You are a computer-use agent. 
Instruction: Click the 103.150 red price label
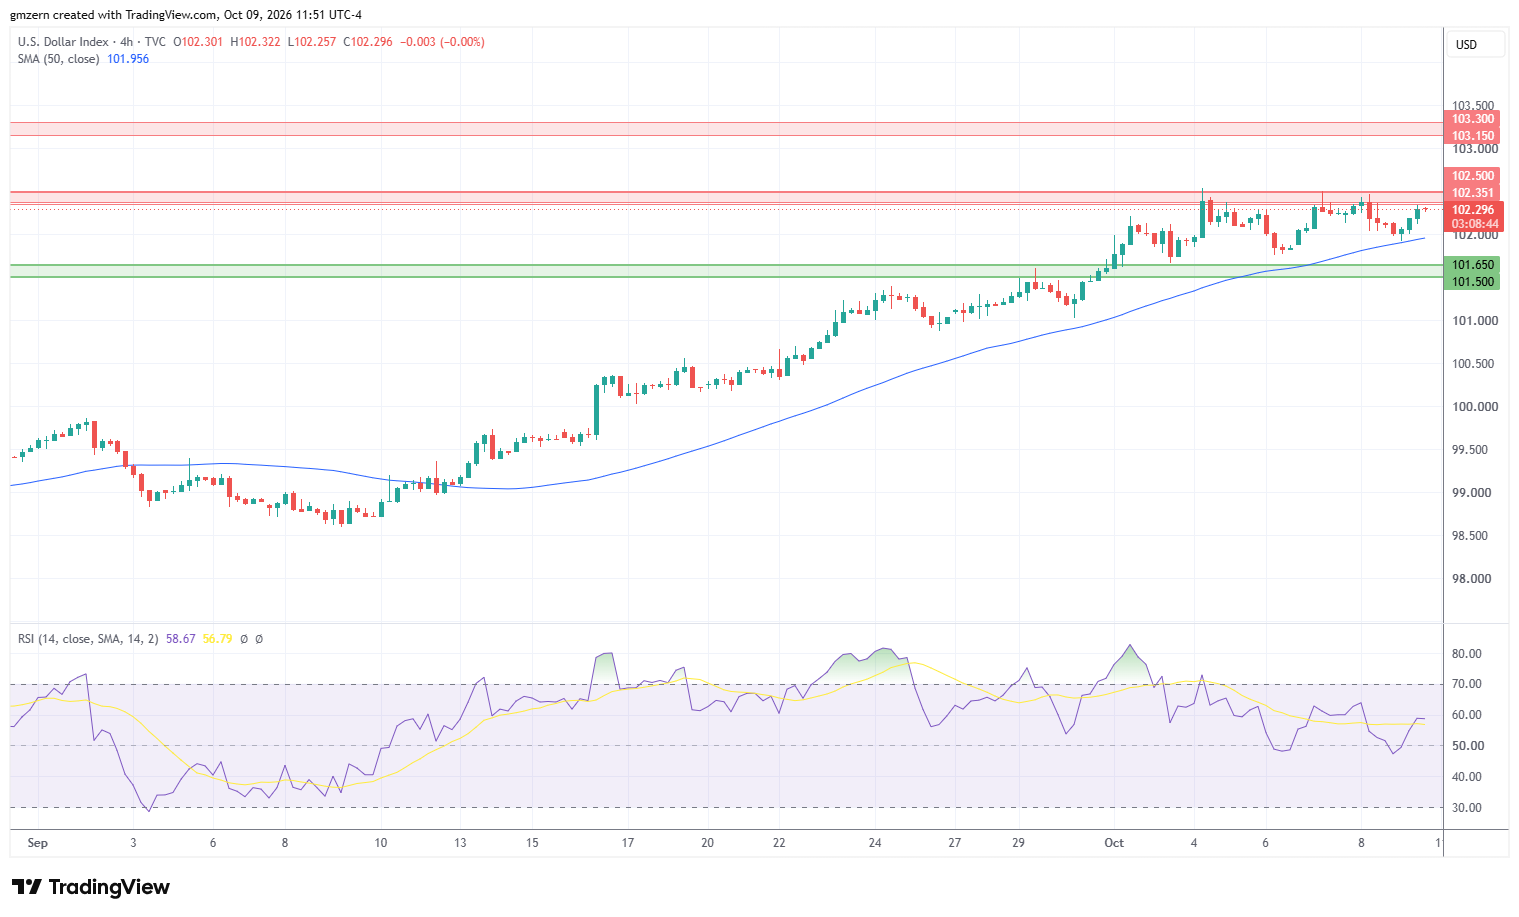point(1473,136)
